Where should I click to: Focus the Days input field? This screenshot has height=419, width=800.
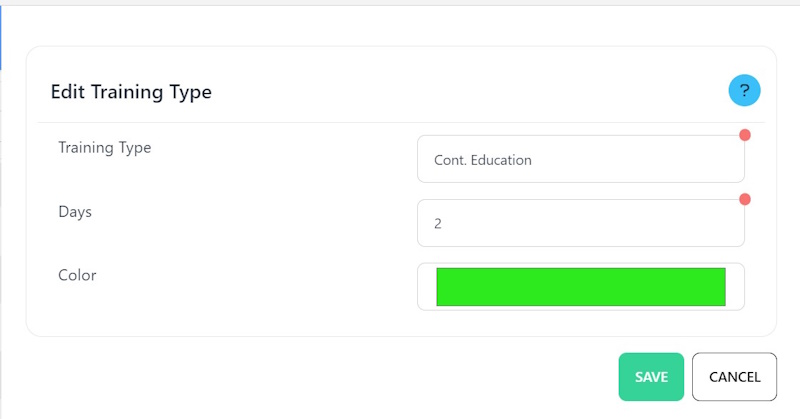(580, 223)
